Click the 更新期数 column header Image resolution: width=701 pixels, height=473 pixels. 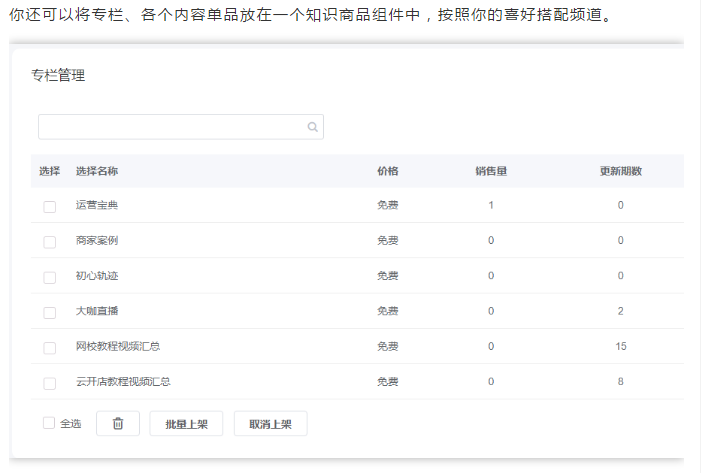click(620, 171)
